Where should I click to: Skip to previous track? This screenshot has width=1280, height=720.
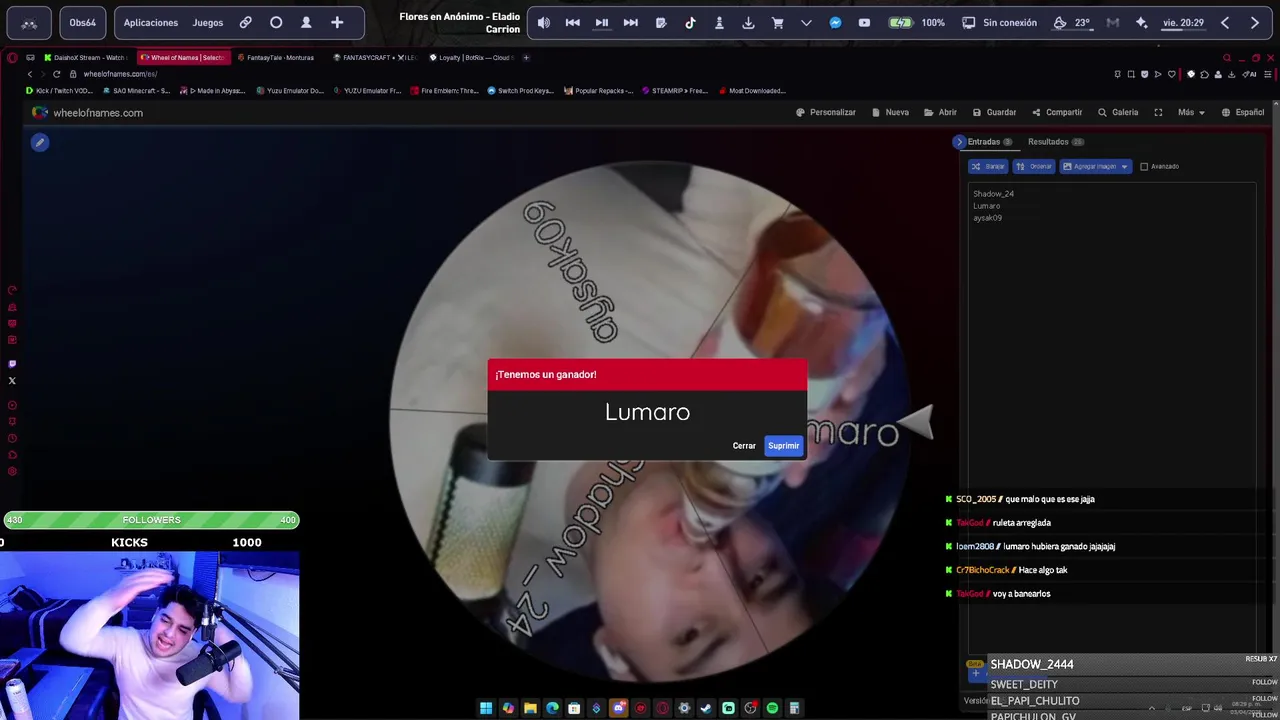tap(572, 23)
